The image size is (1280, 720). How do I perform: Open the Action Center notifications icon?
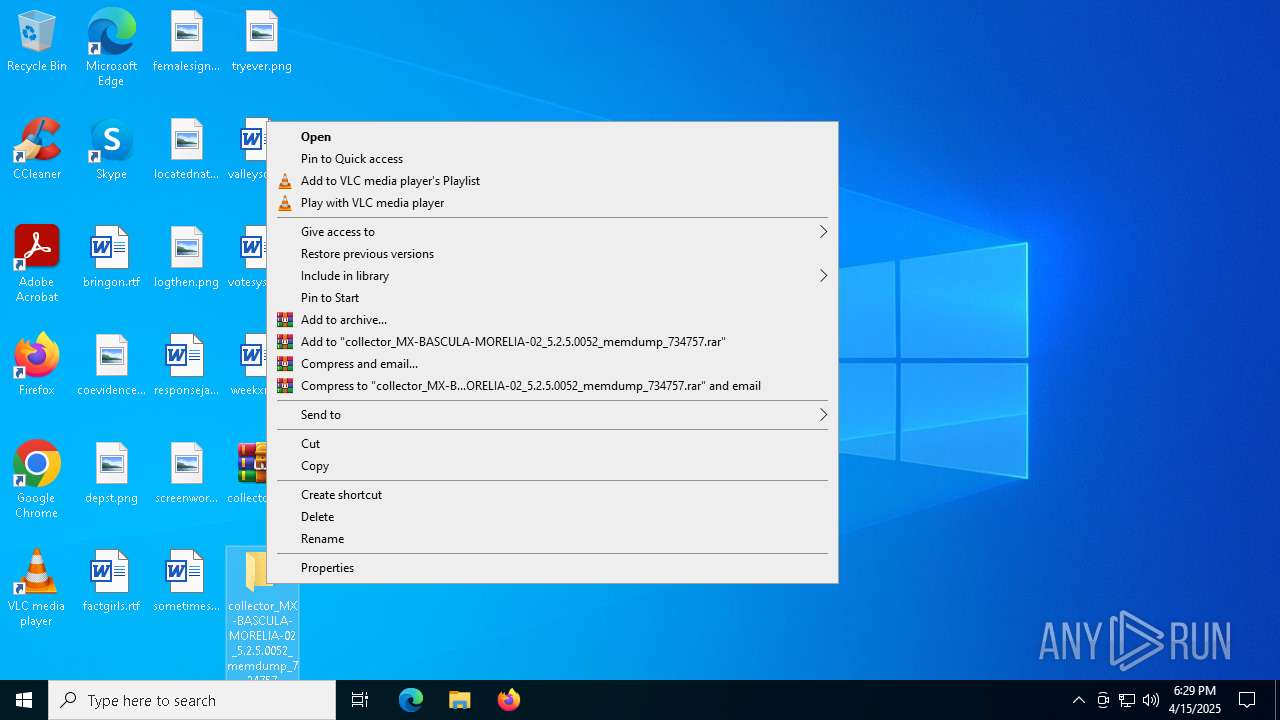[1247, 700]
